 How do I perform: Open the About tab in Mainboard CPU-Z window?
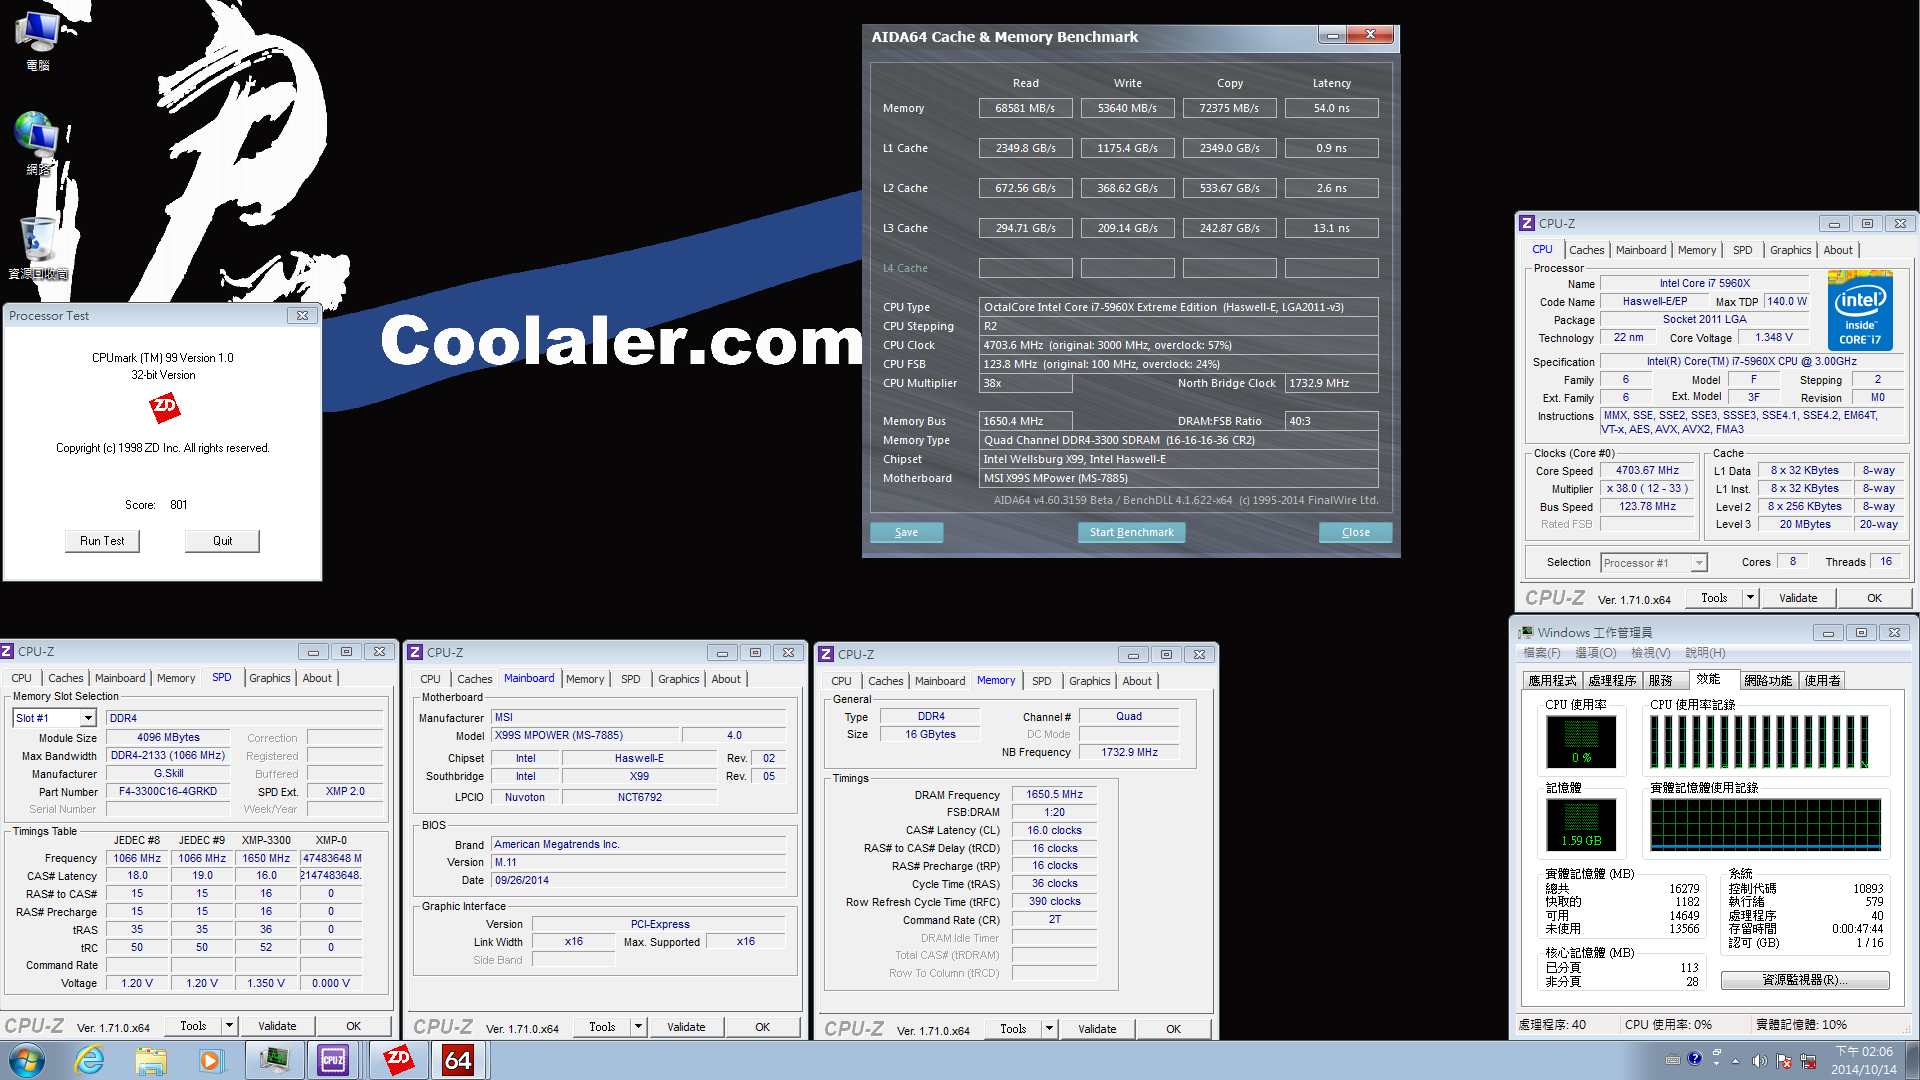[x=726, y=679]
